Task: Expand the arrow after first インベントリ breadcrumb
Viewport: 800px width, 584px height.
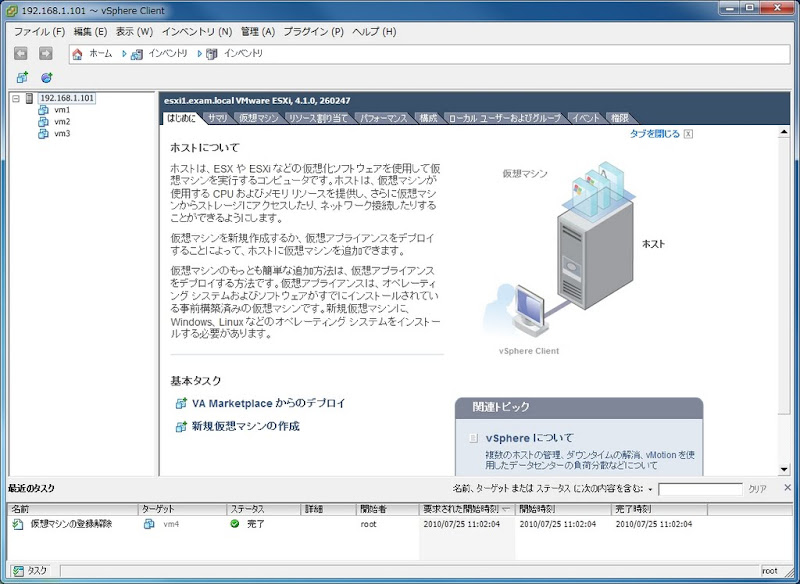Action: coord(199,54)
